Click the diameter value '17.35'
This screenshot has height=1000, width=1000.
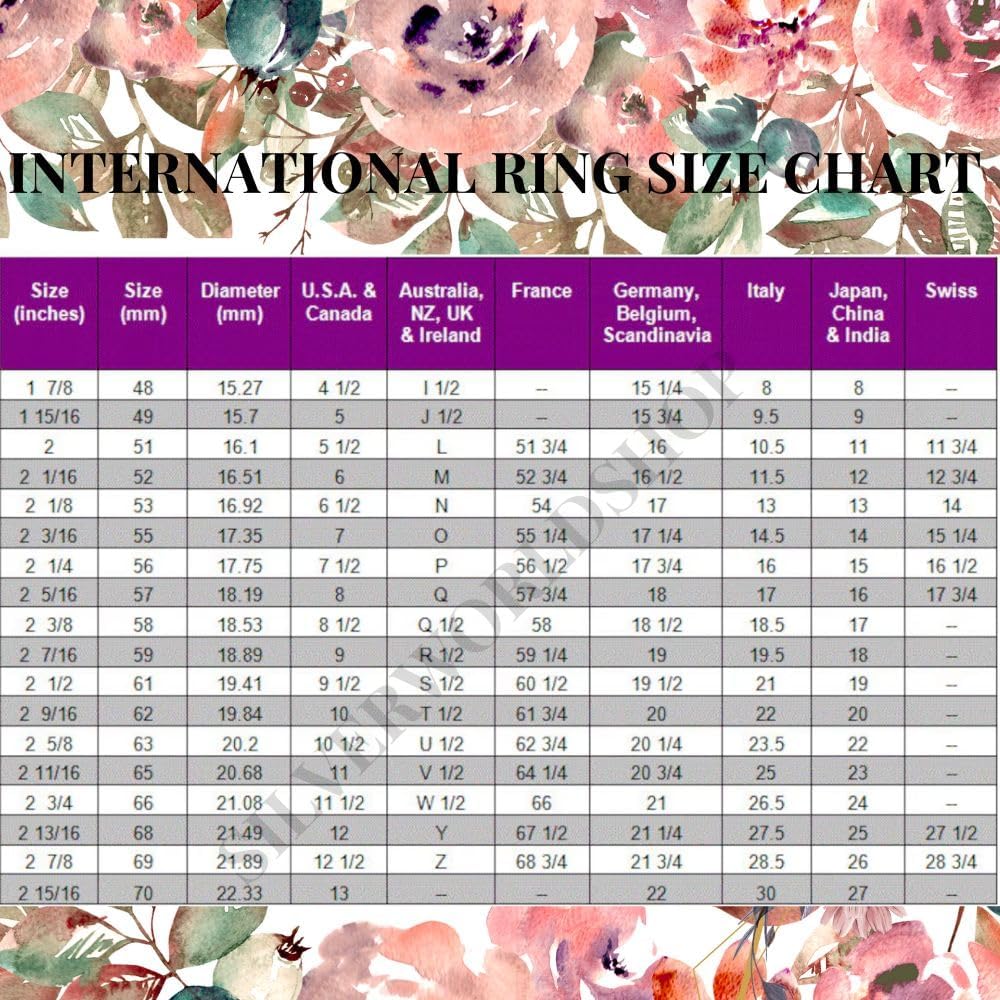point(240,536)
